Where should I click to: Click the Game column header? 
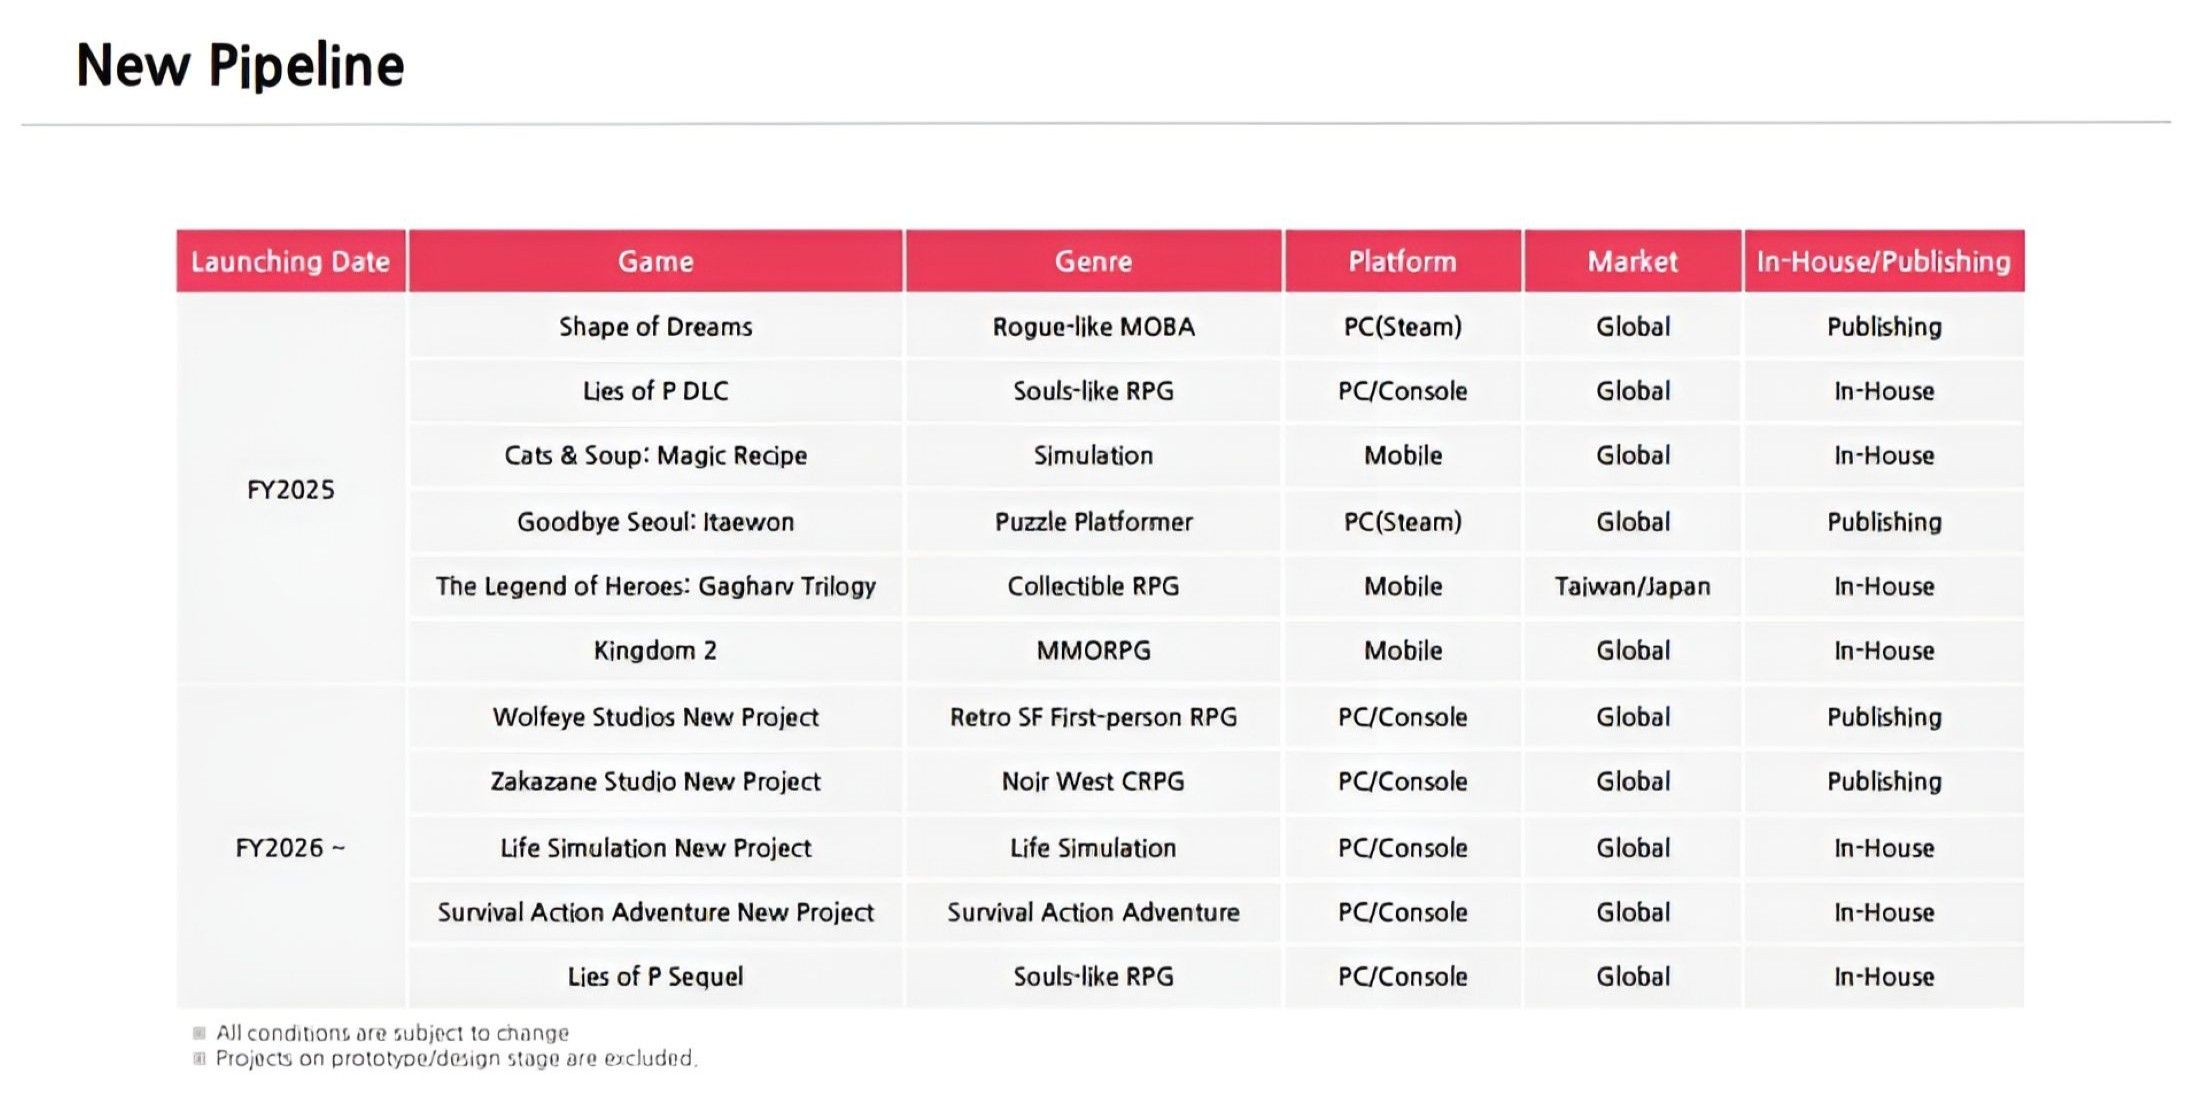click(655, 261)
